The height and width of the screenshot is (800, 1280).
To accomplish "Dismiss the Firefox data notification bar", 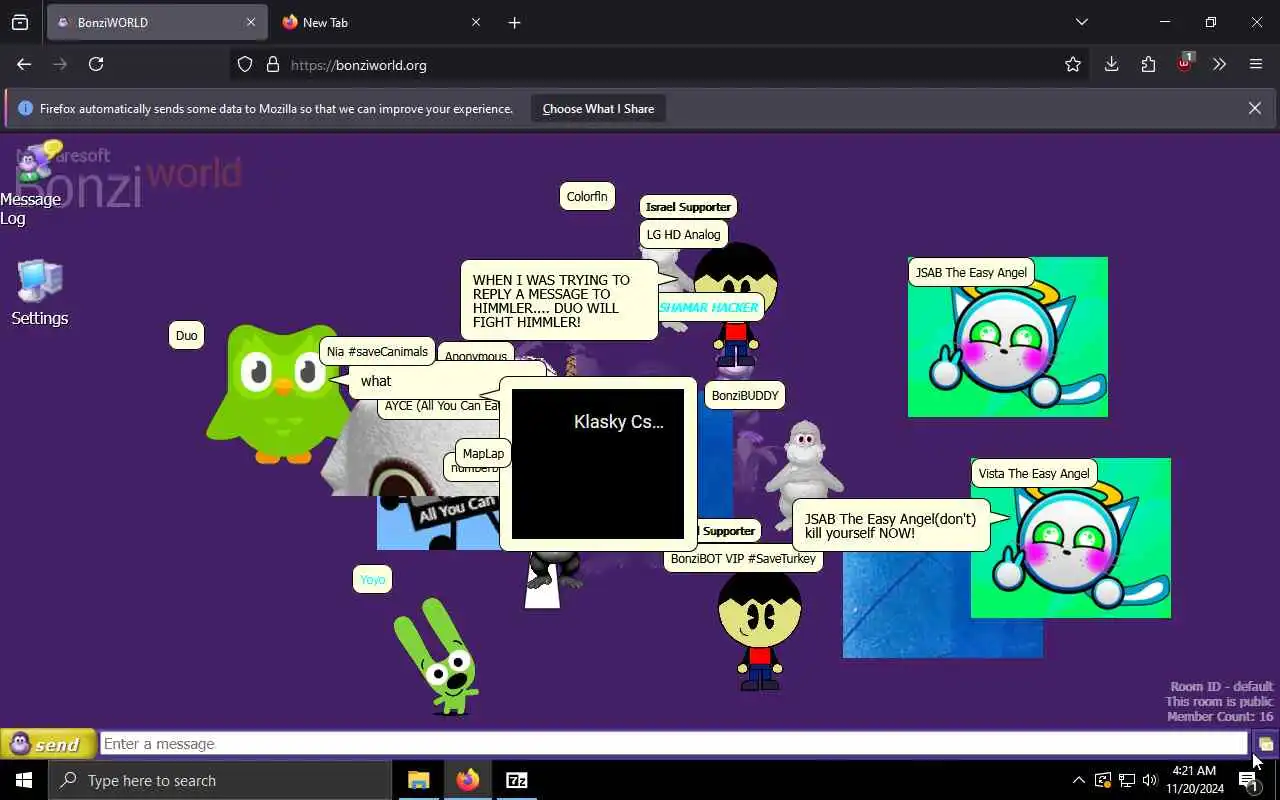I will (x=1254, y=108).
